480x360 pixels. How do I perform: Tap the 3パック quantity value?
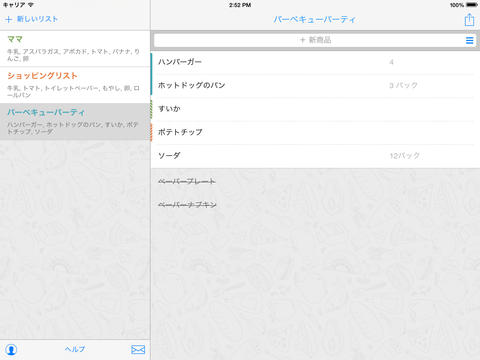[x=403, y=85]
